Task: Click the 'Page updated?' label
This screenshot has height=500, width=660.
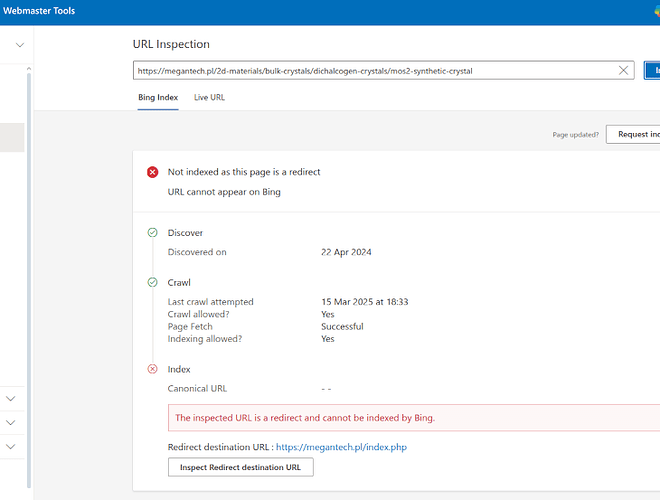Action: click(575, 135)
